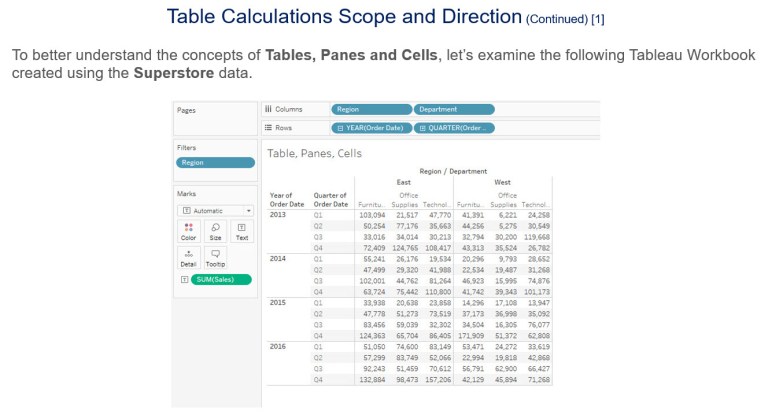Select the Region pill on Columns shelf
This screenshot has height=419, width=768.
coord(372,109)
